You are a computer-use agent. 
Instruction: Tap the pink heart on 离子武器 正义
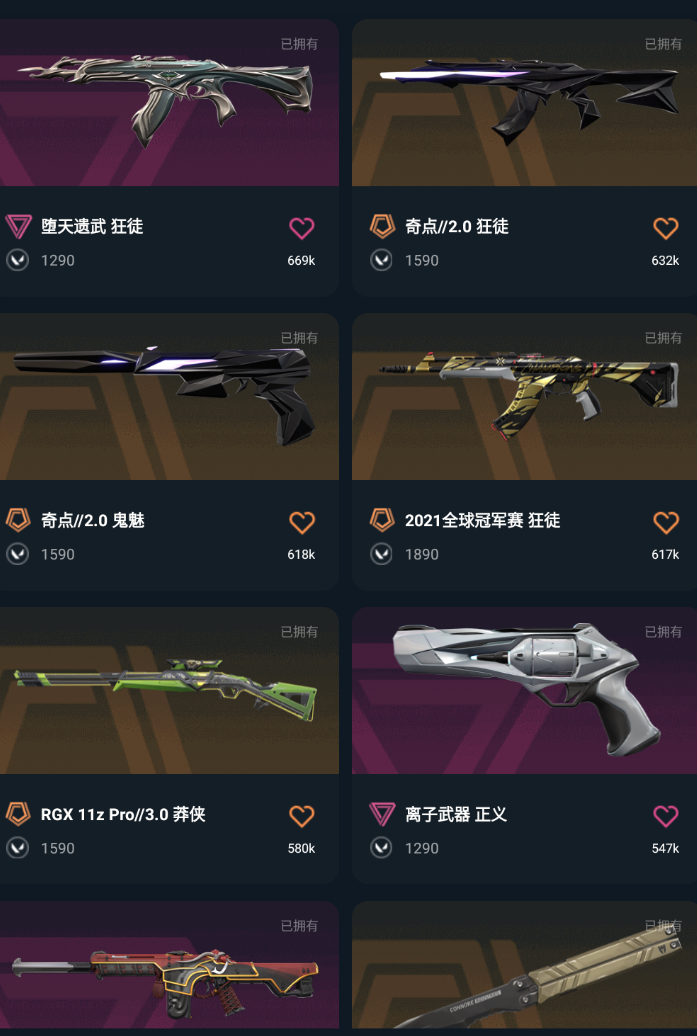665,816
